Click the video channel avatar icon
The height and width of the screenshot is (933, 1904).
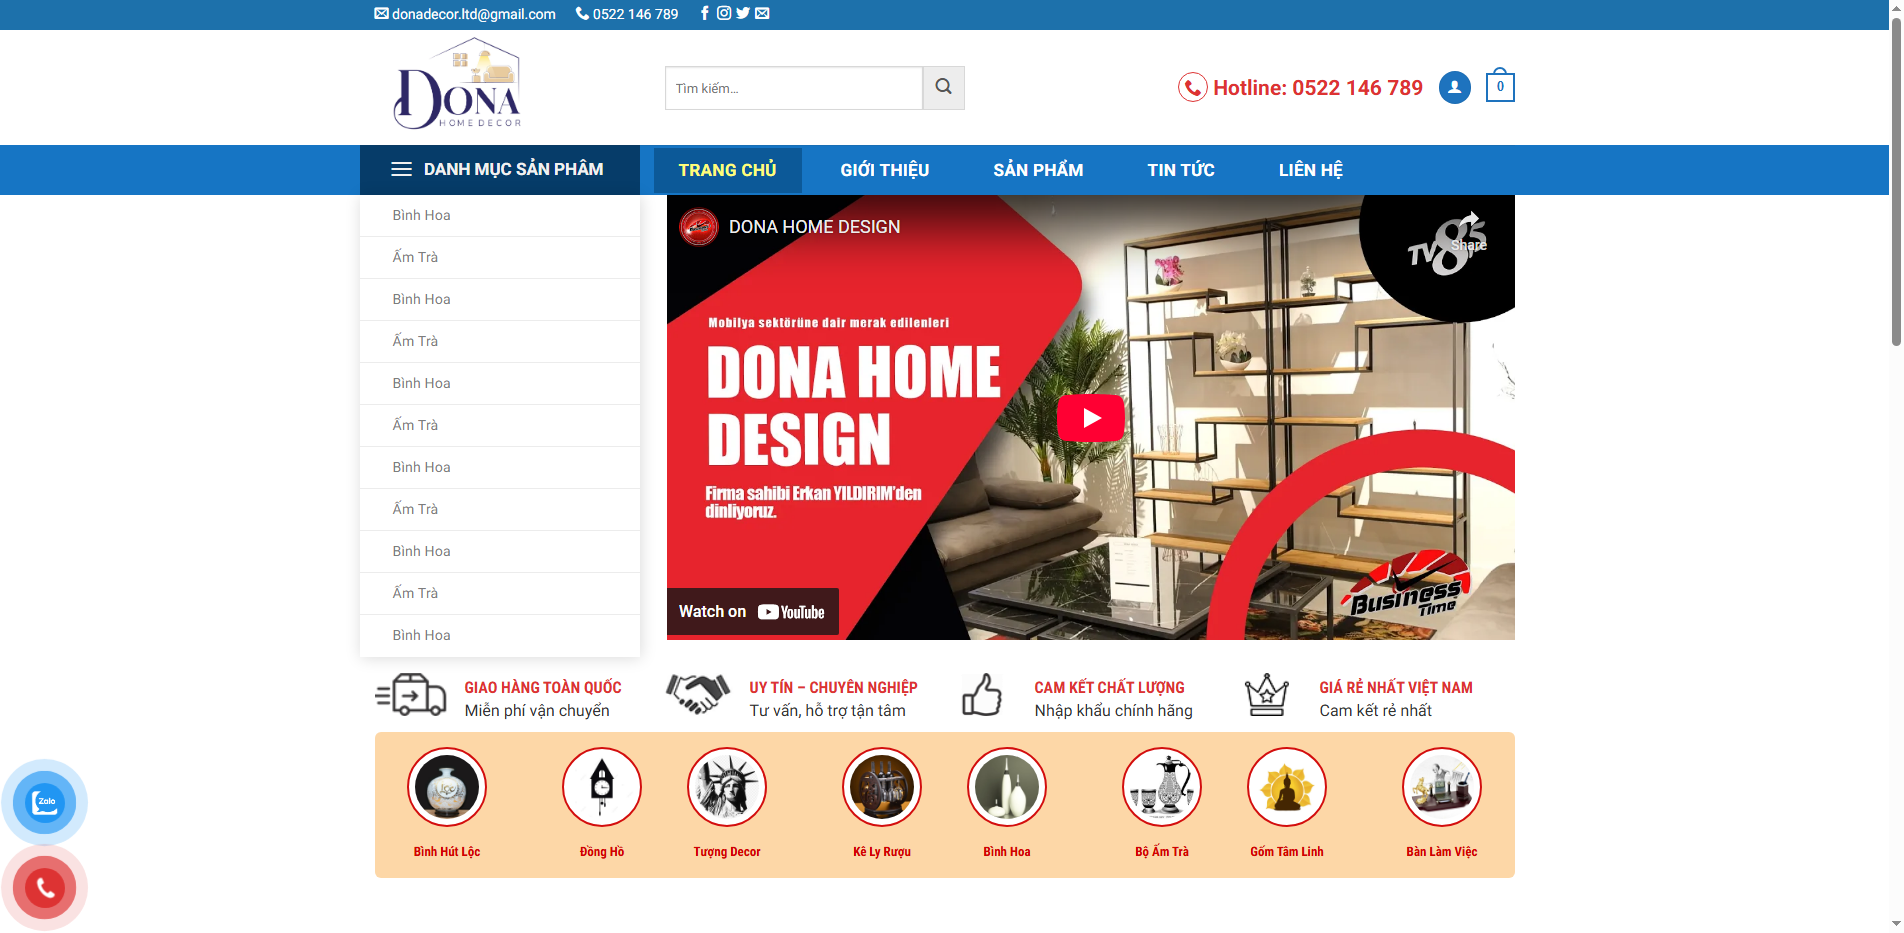pyautogui.click(x=699, y=227)
